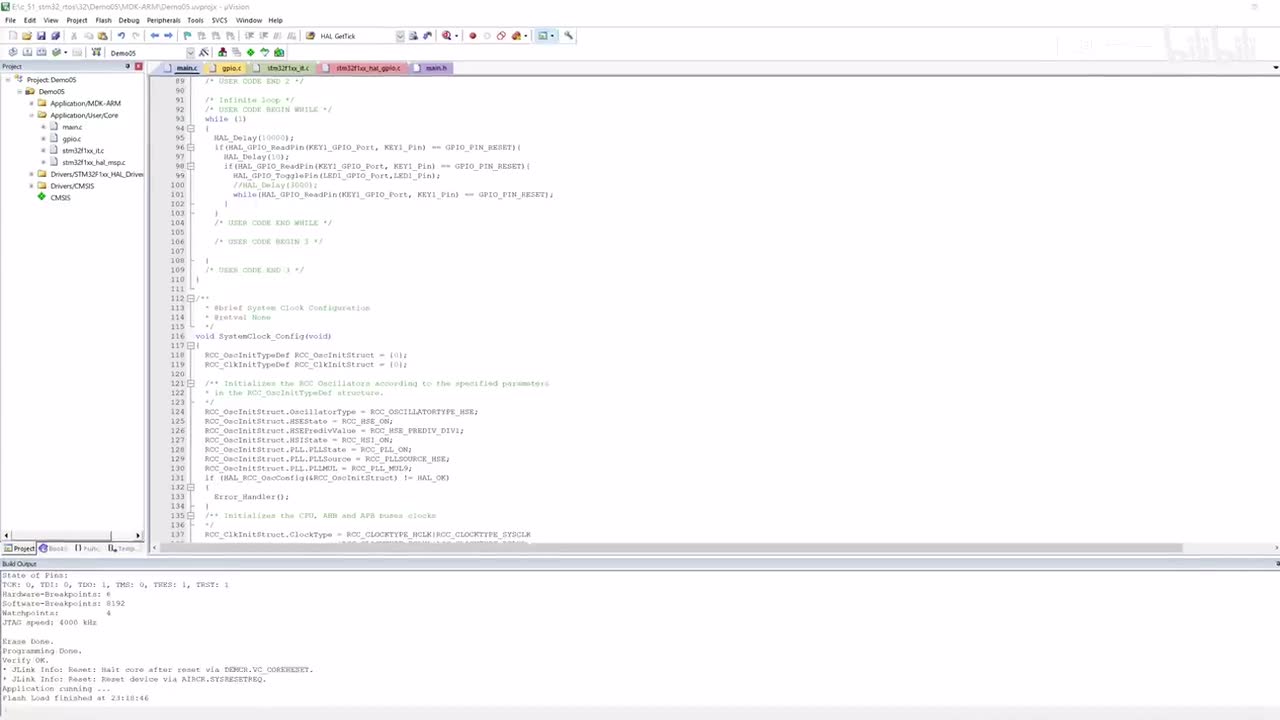Click the Select Software Packs icon
1280x720 pixels.
[264, 52]
